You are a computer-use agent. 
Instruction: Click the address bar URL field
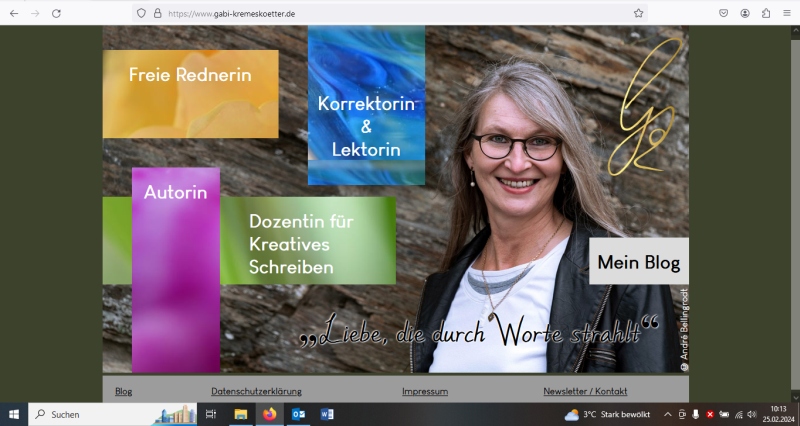[400, 13]
